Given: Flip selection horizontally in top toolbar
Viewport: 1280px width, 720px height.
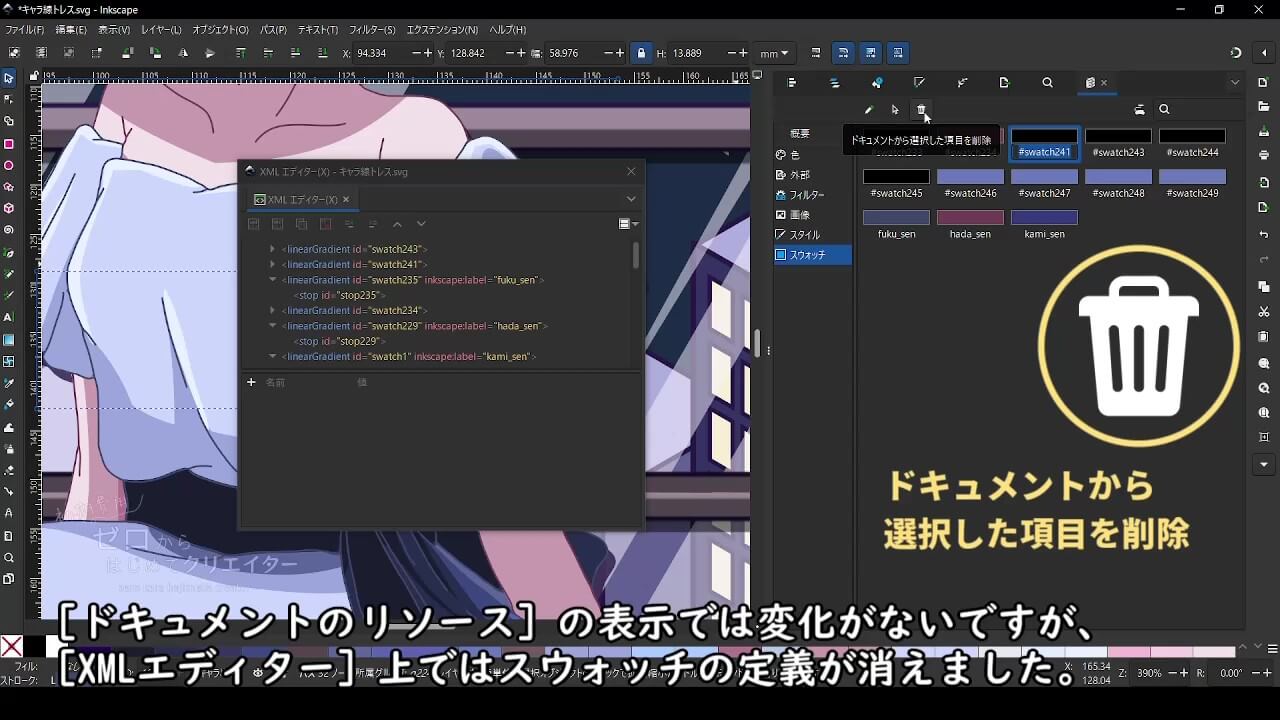Looking at the screenshot, I should coord(182,53).
